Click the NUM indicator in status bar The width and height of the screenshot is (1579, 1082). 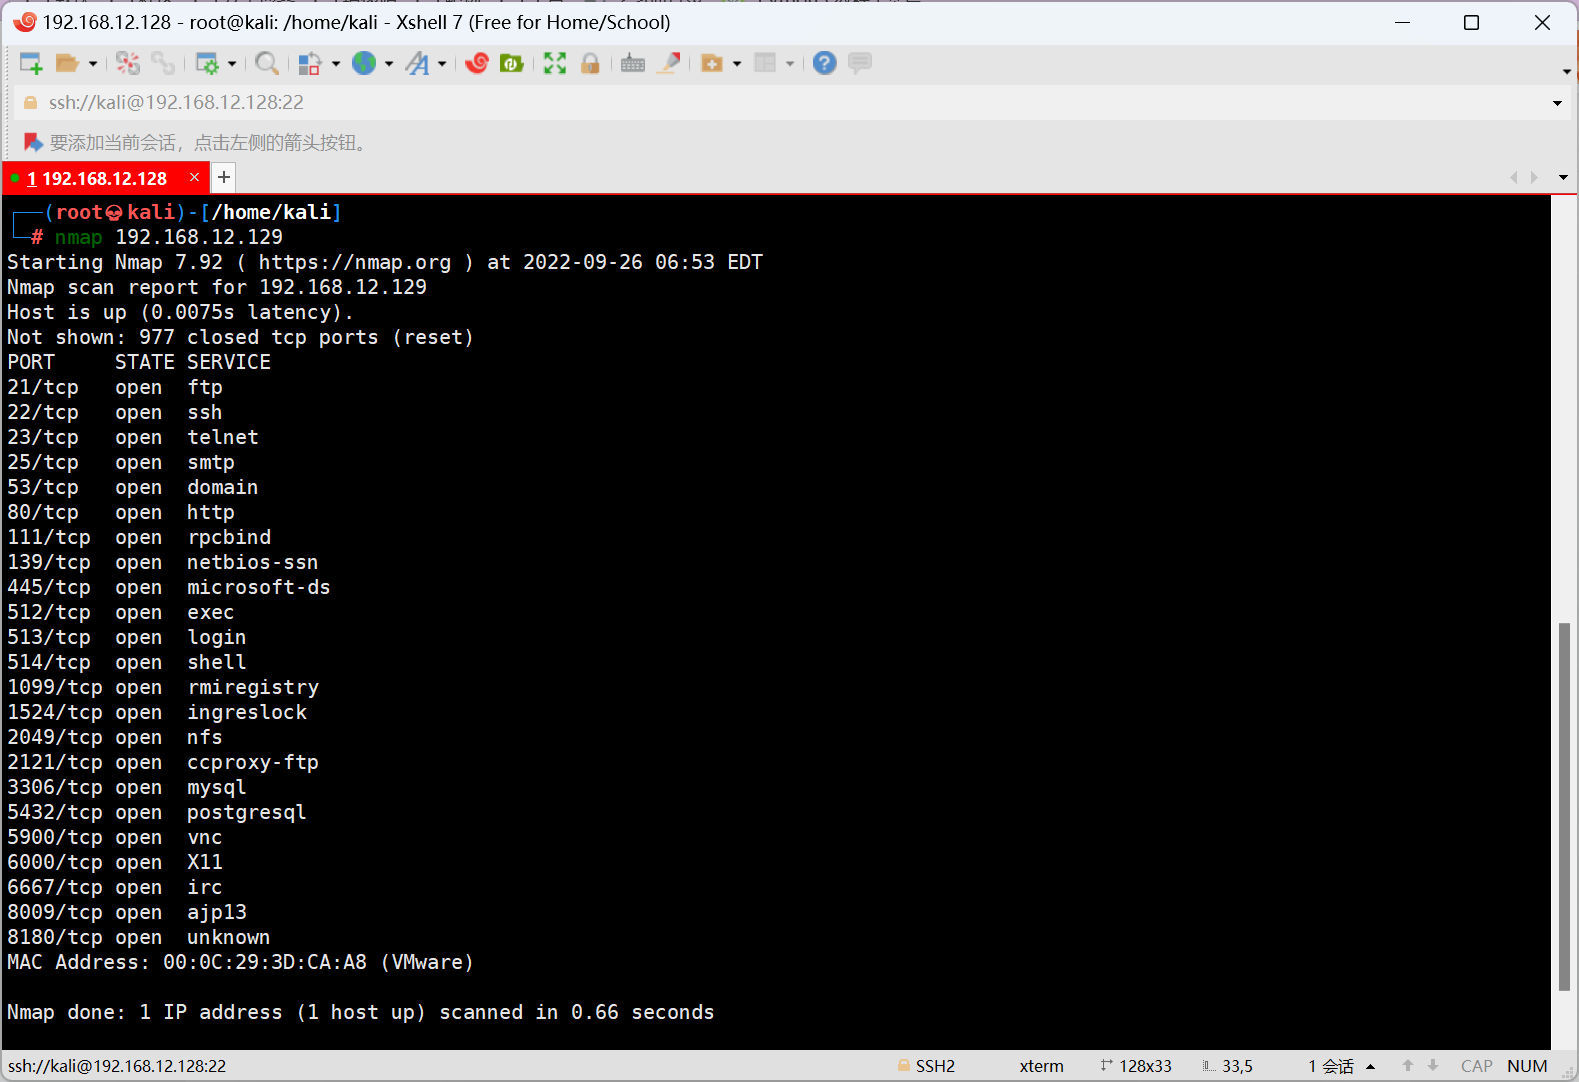(x=1527, y=1066)
